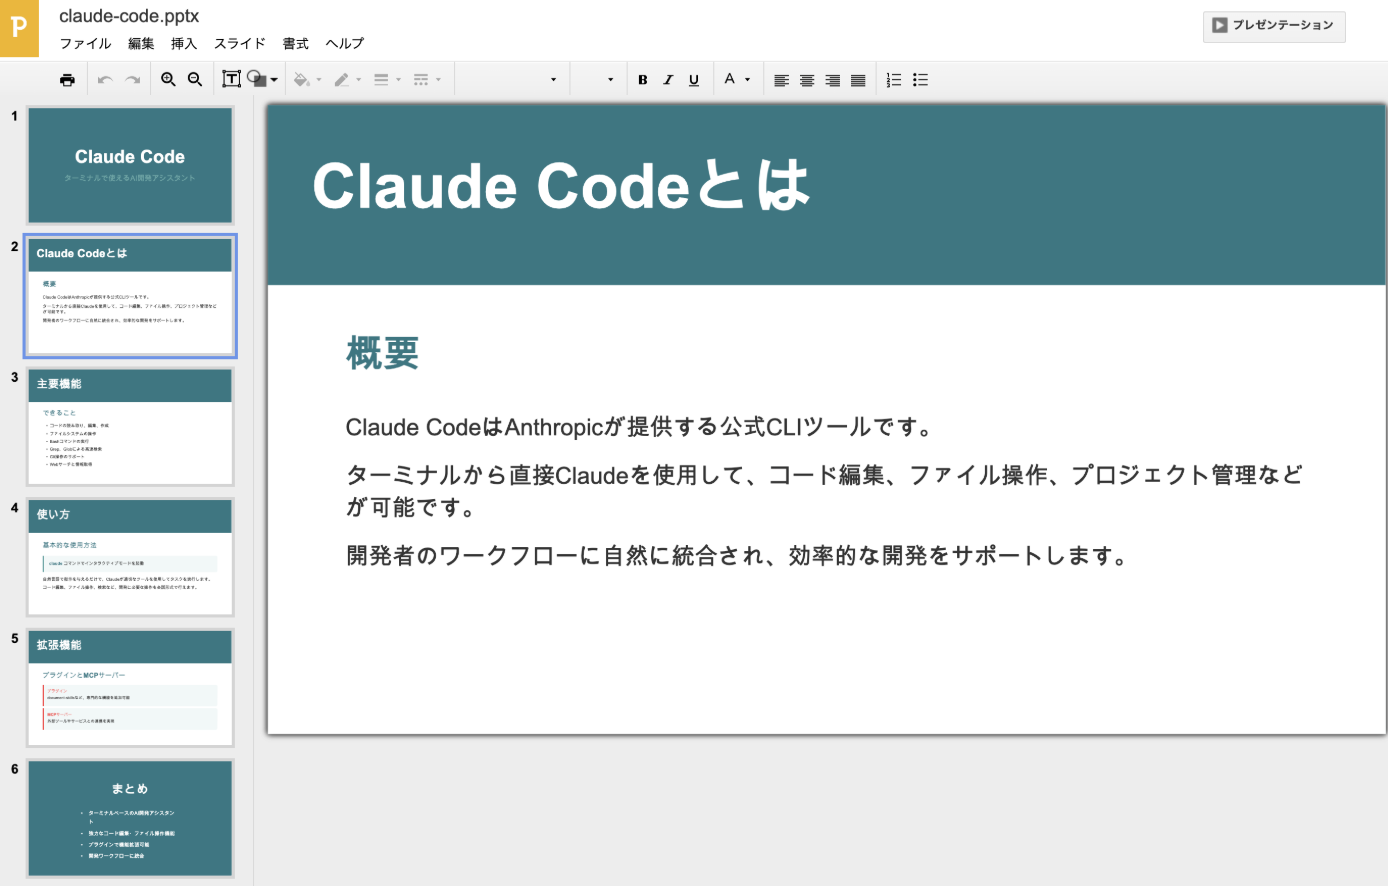Open the スライド menu
Screen dimensions: 1388x886
(x=240, y=44)
